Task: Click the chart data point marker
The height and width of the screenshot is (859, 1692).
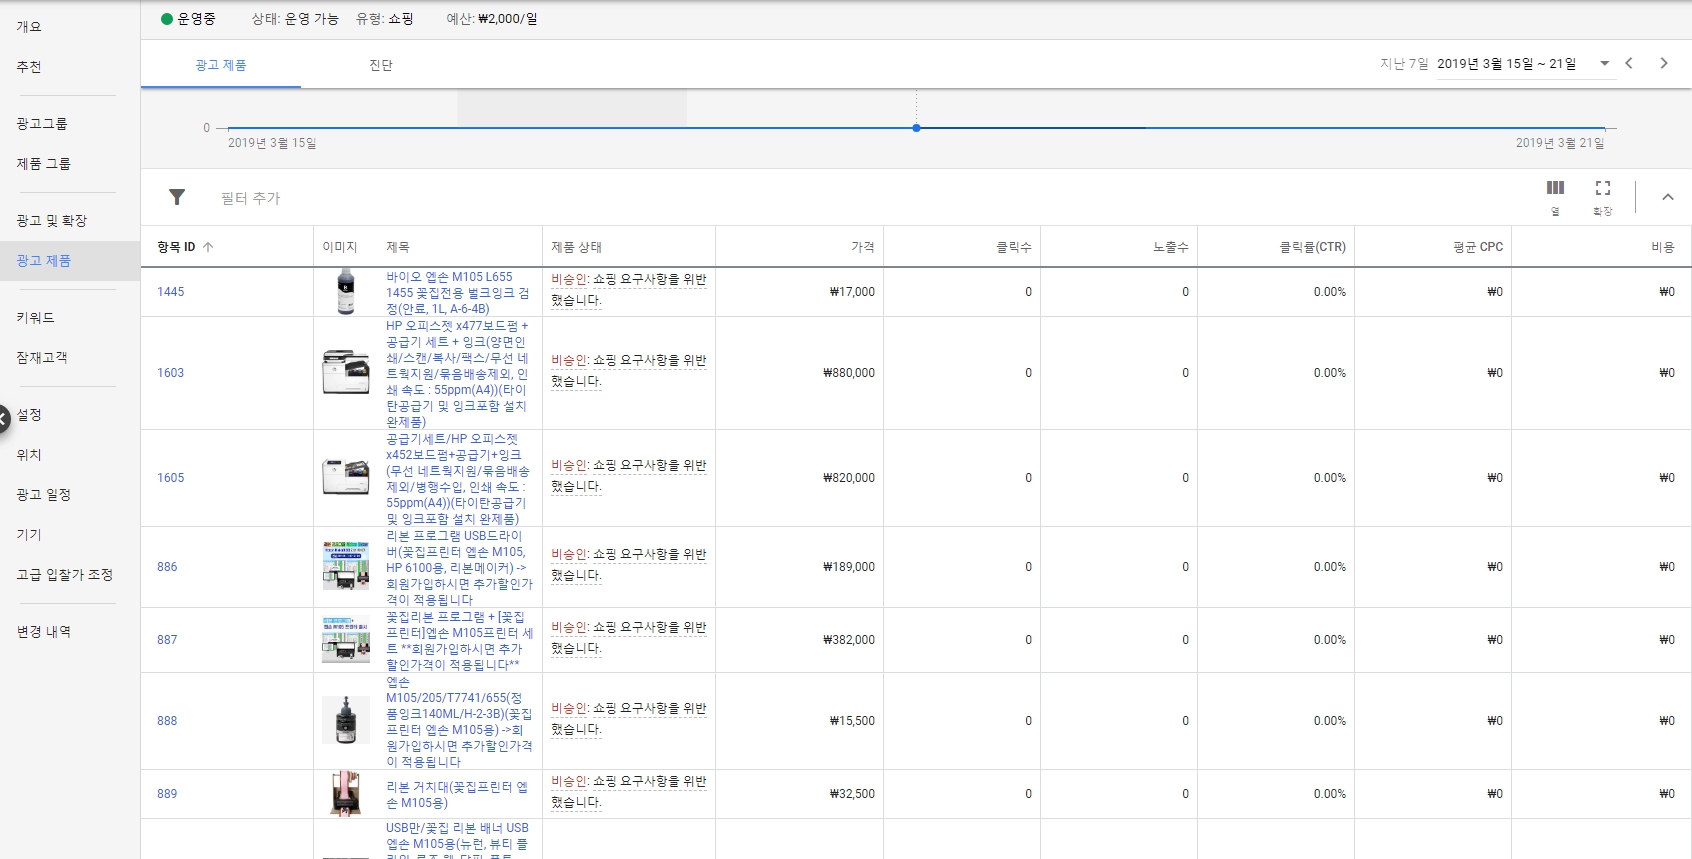Action: click(916, 128)
